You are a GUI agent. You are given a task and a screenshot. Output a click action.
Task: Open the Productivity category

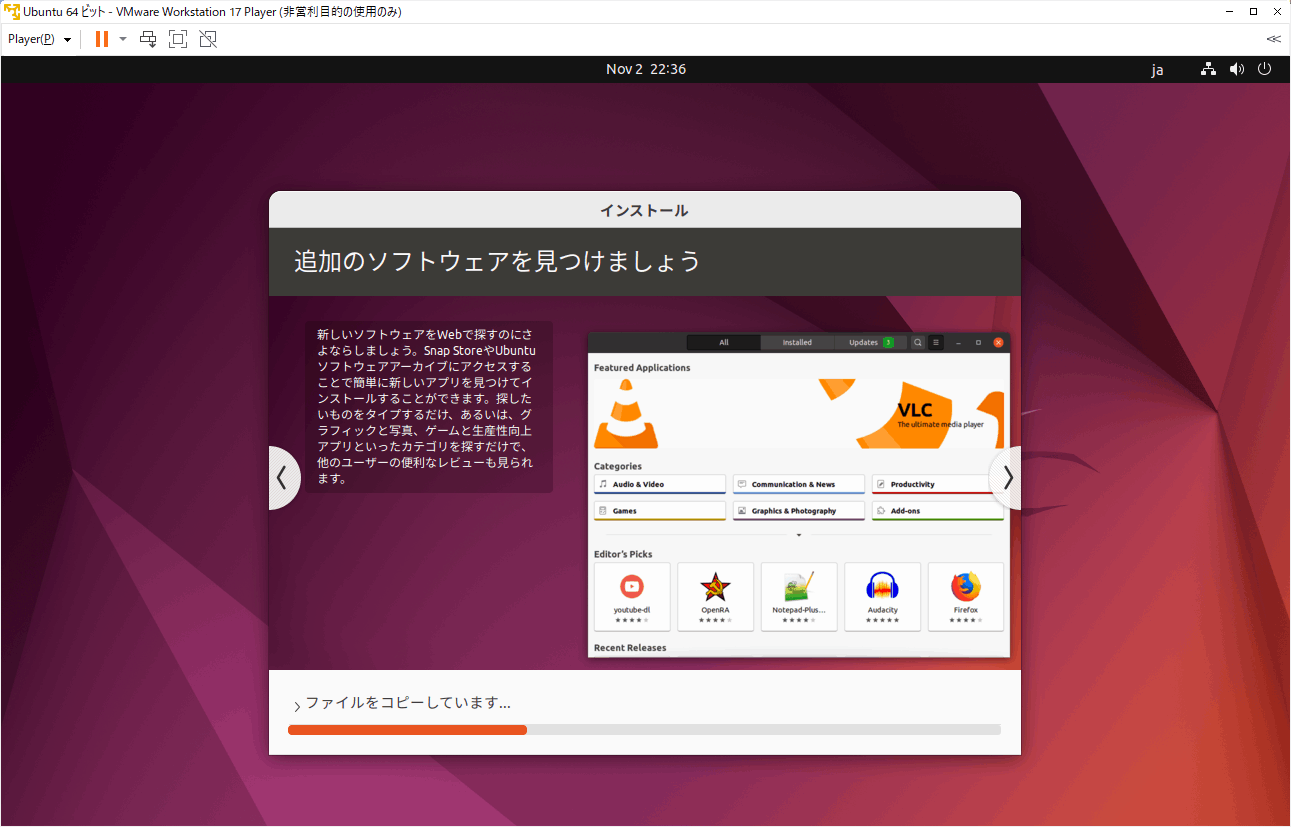point(938,485)
